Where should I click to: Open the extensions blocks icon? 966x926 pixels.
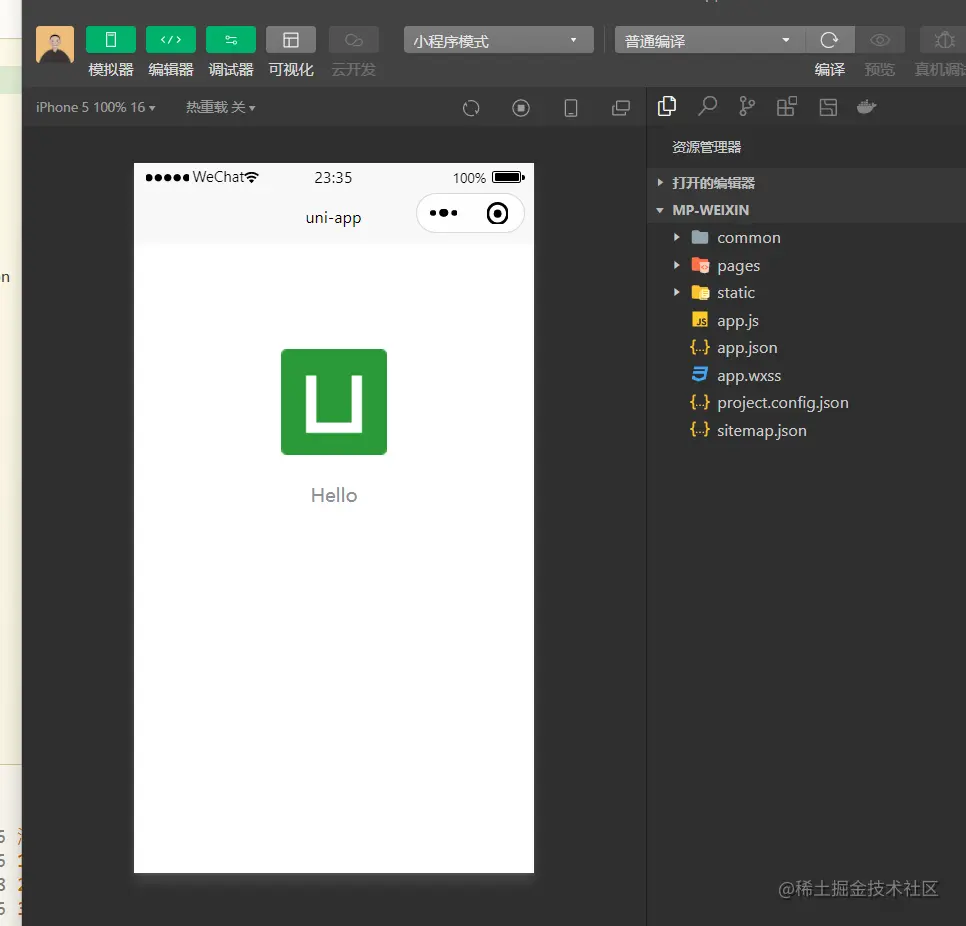point(787,107)
